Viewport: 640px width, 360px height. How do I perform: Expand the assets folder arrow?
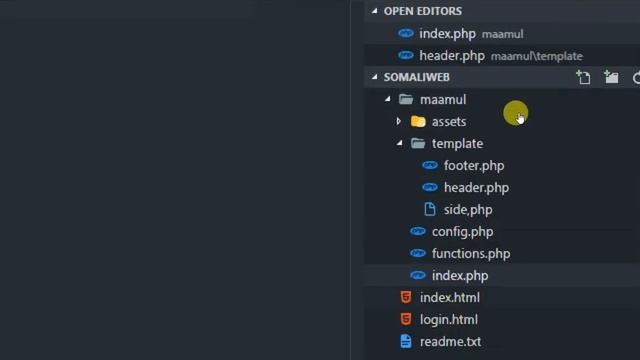398,121
